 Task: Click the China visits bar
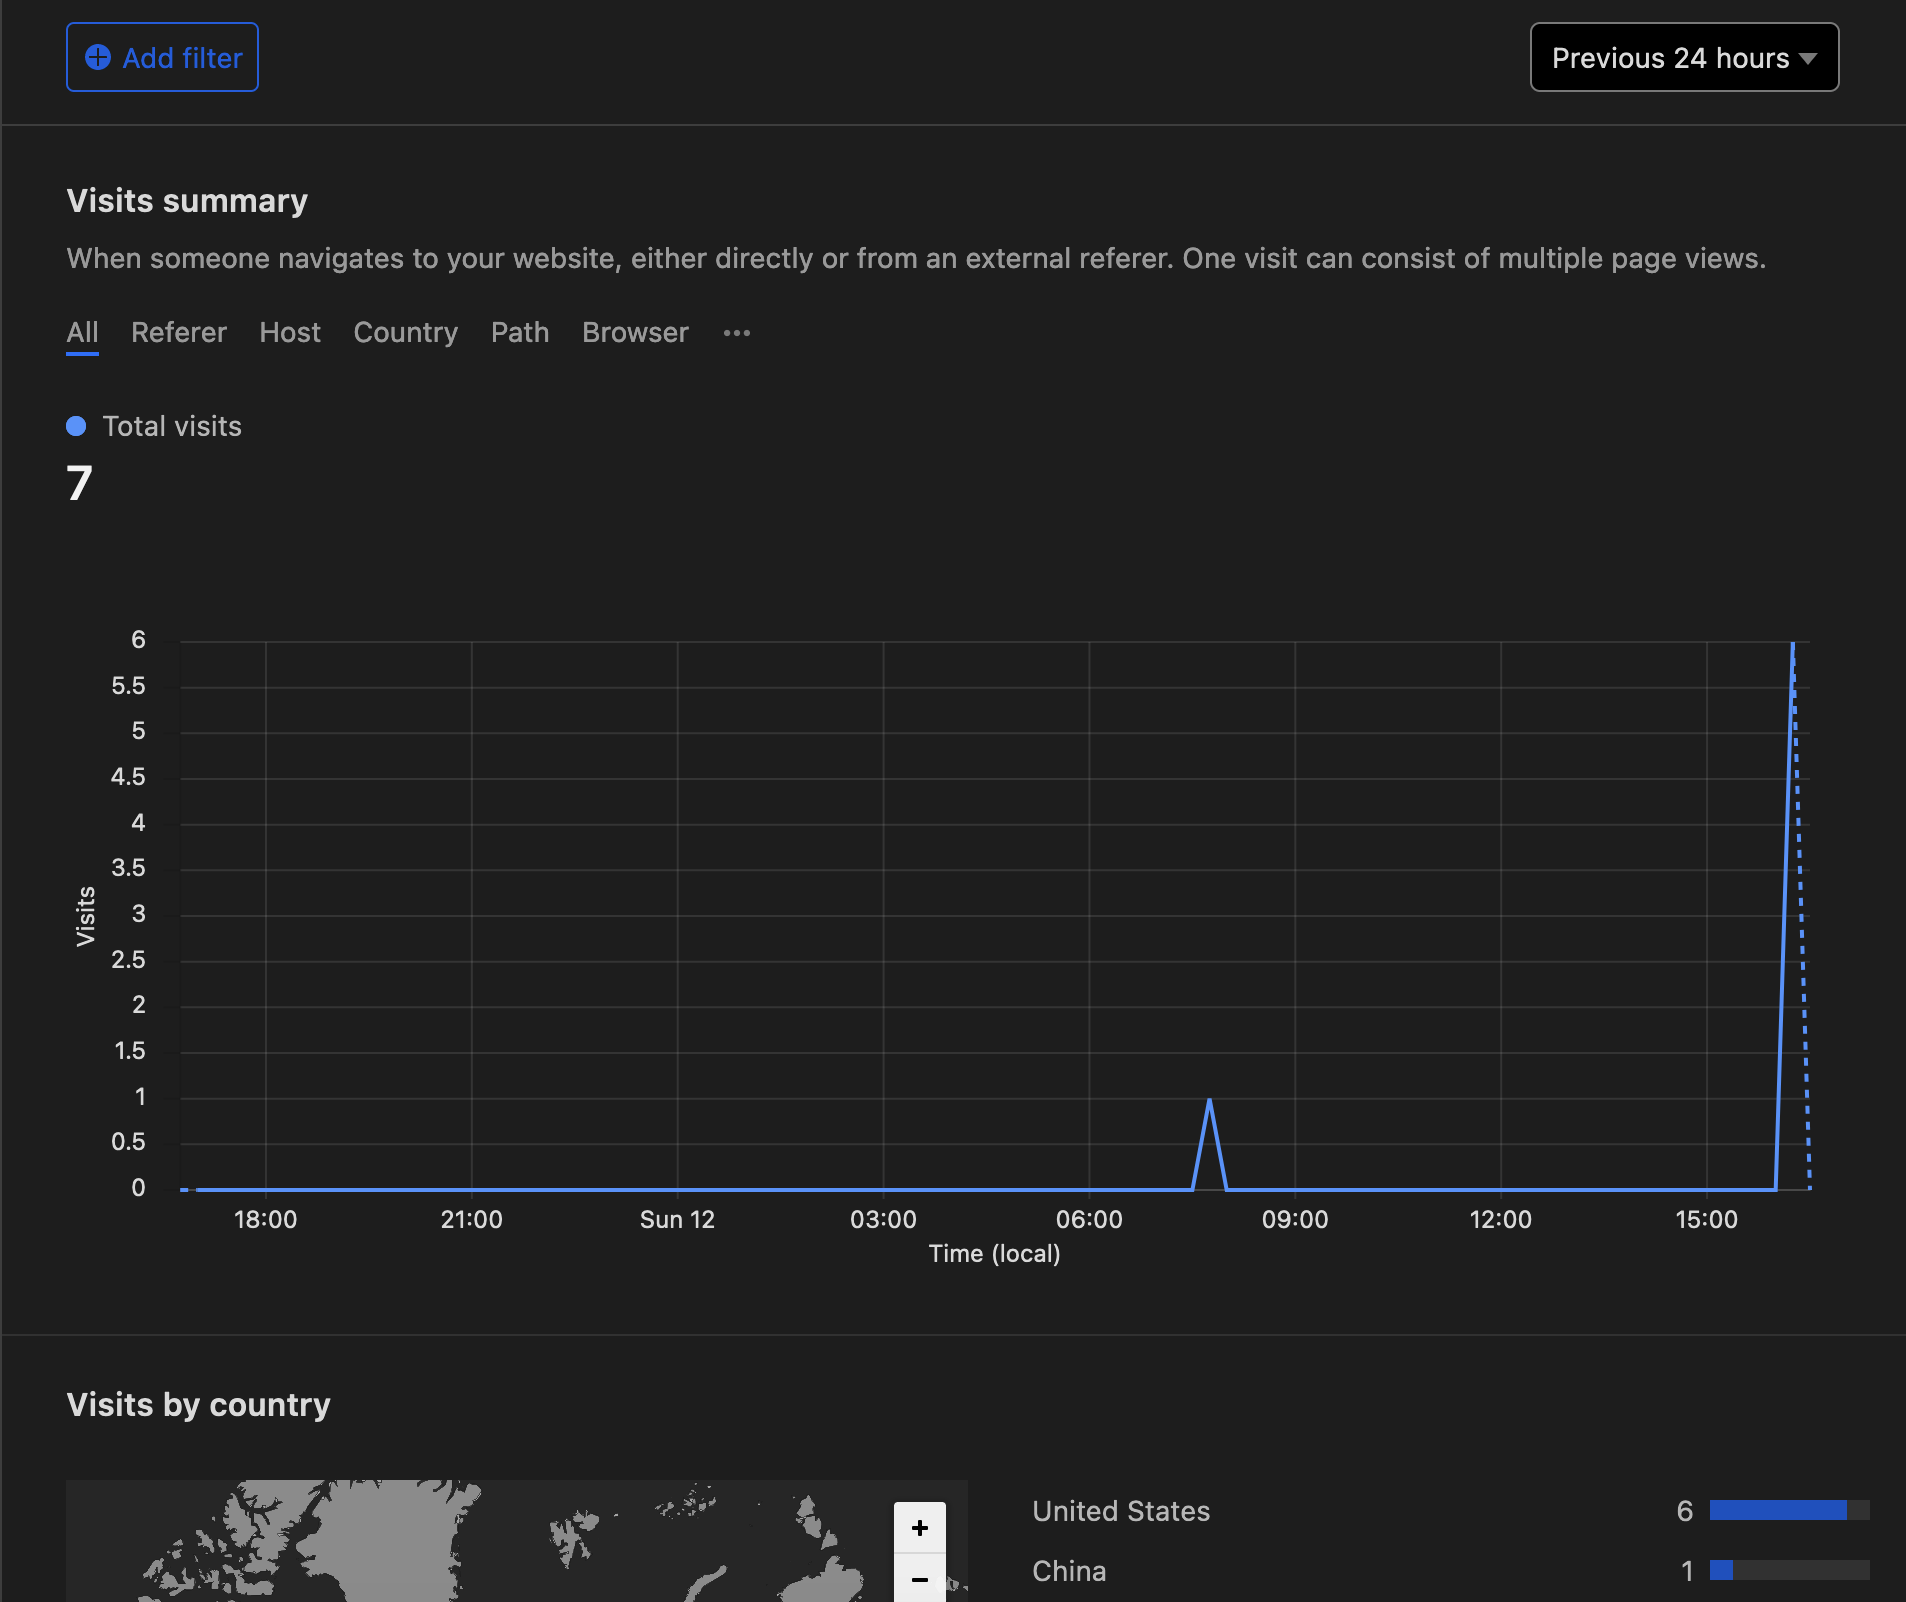1721,1570
